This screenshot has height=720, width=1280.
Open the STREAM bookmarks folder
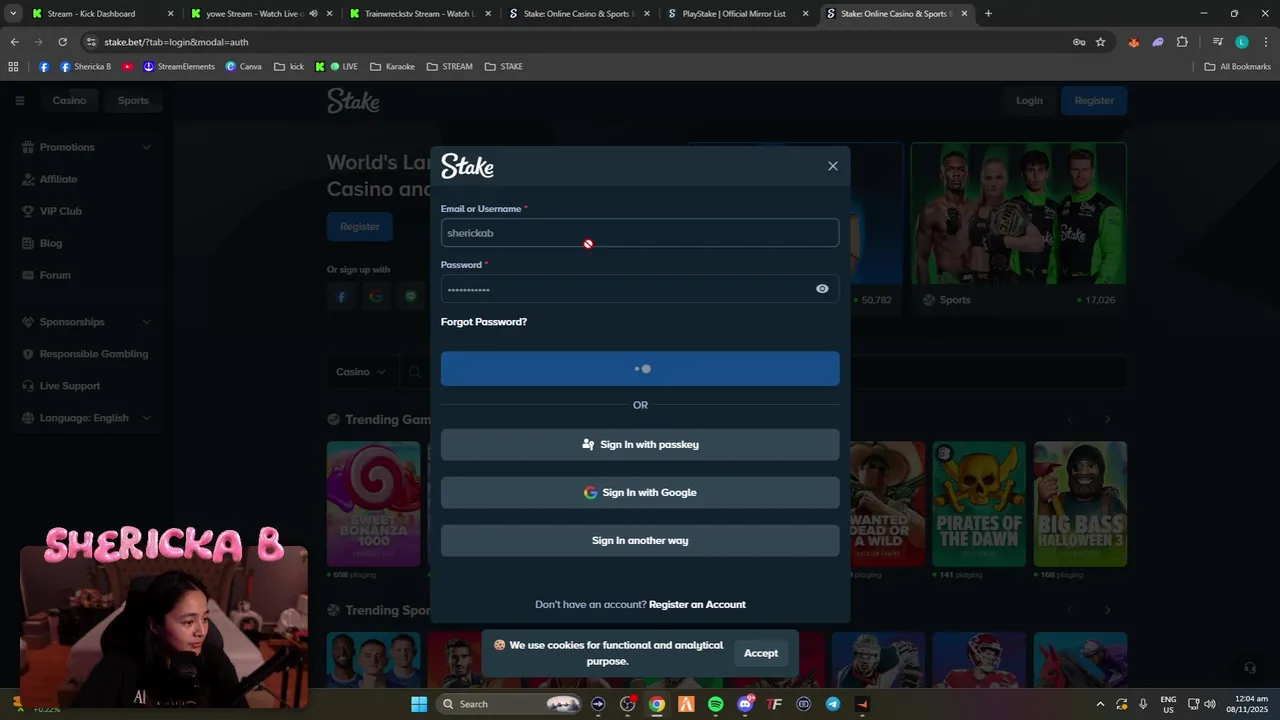pyautogui.click(x=449, y=67)
